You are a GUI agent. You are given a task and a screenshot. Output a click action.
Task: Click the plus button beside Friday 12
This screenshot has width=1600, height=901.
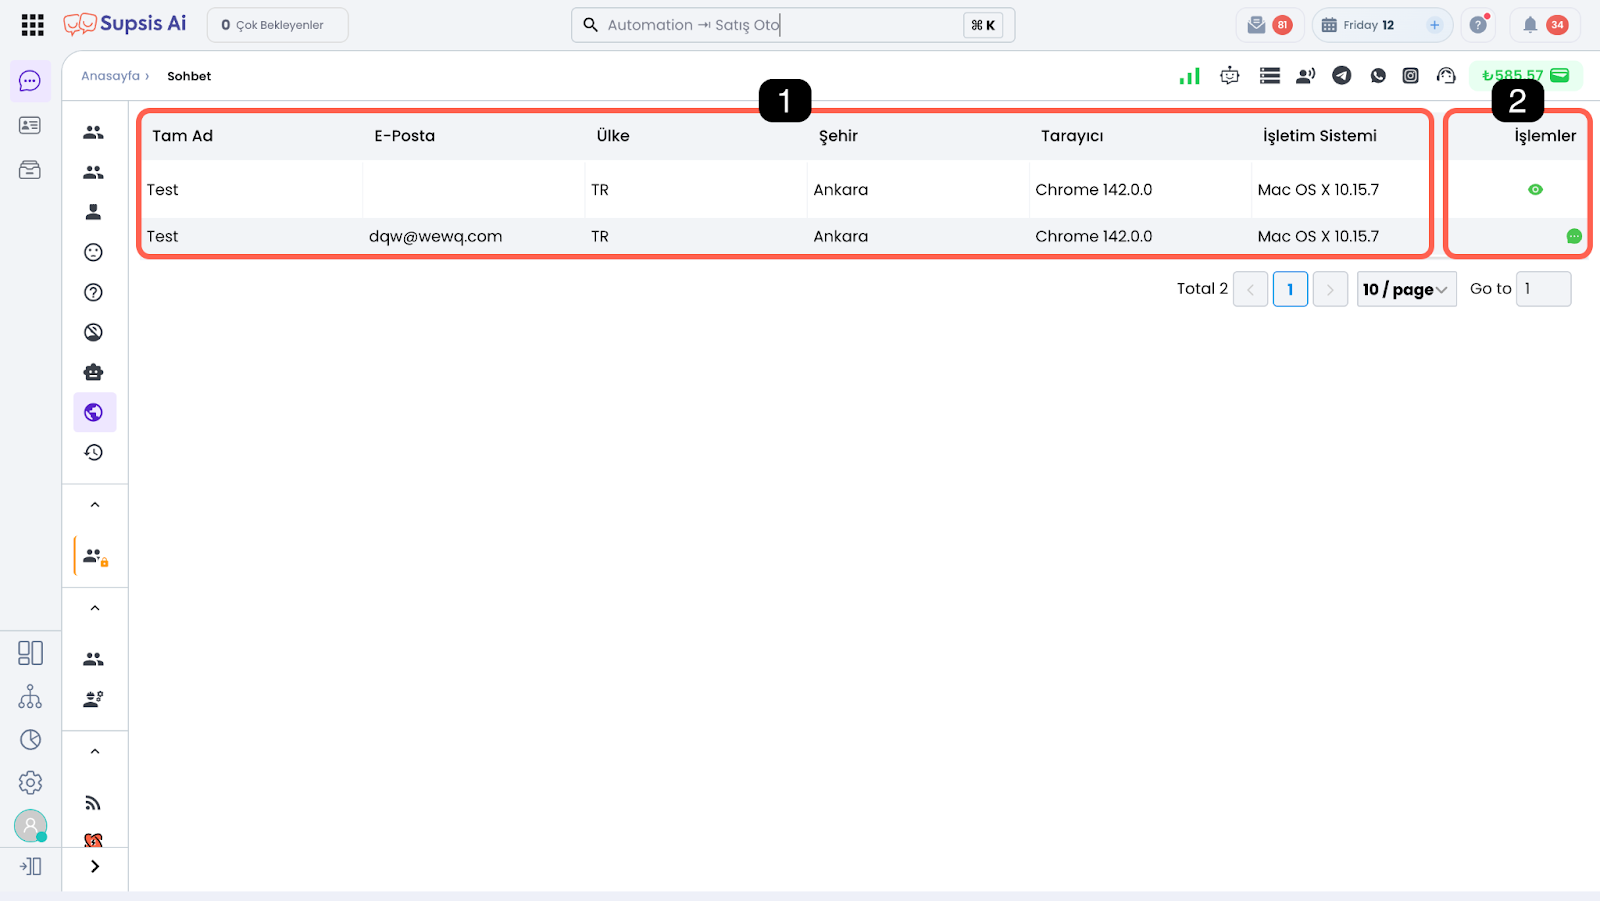(1434, 25)
